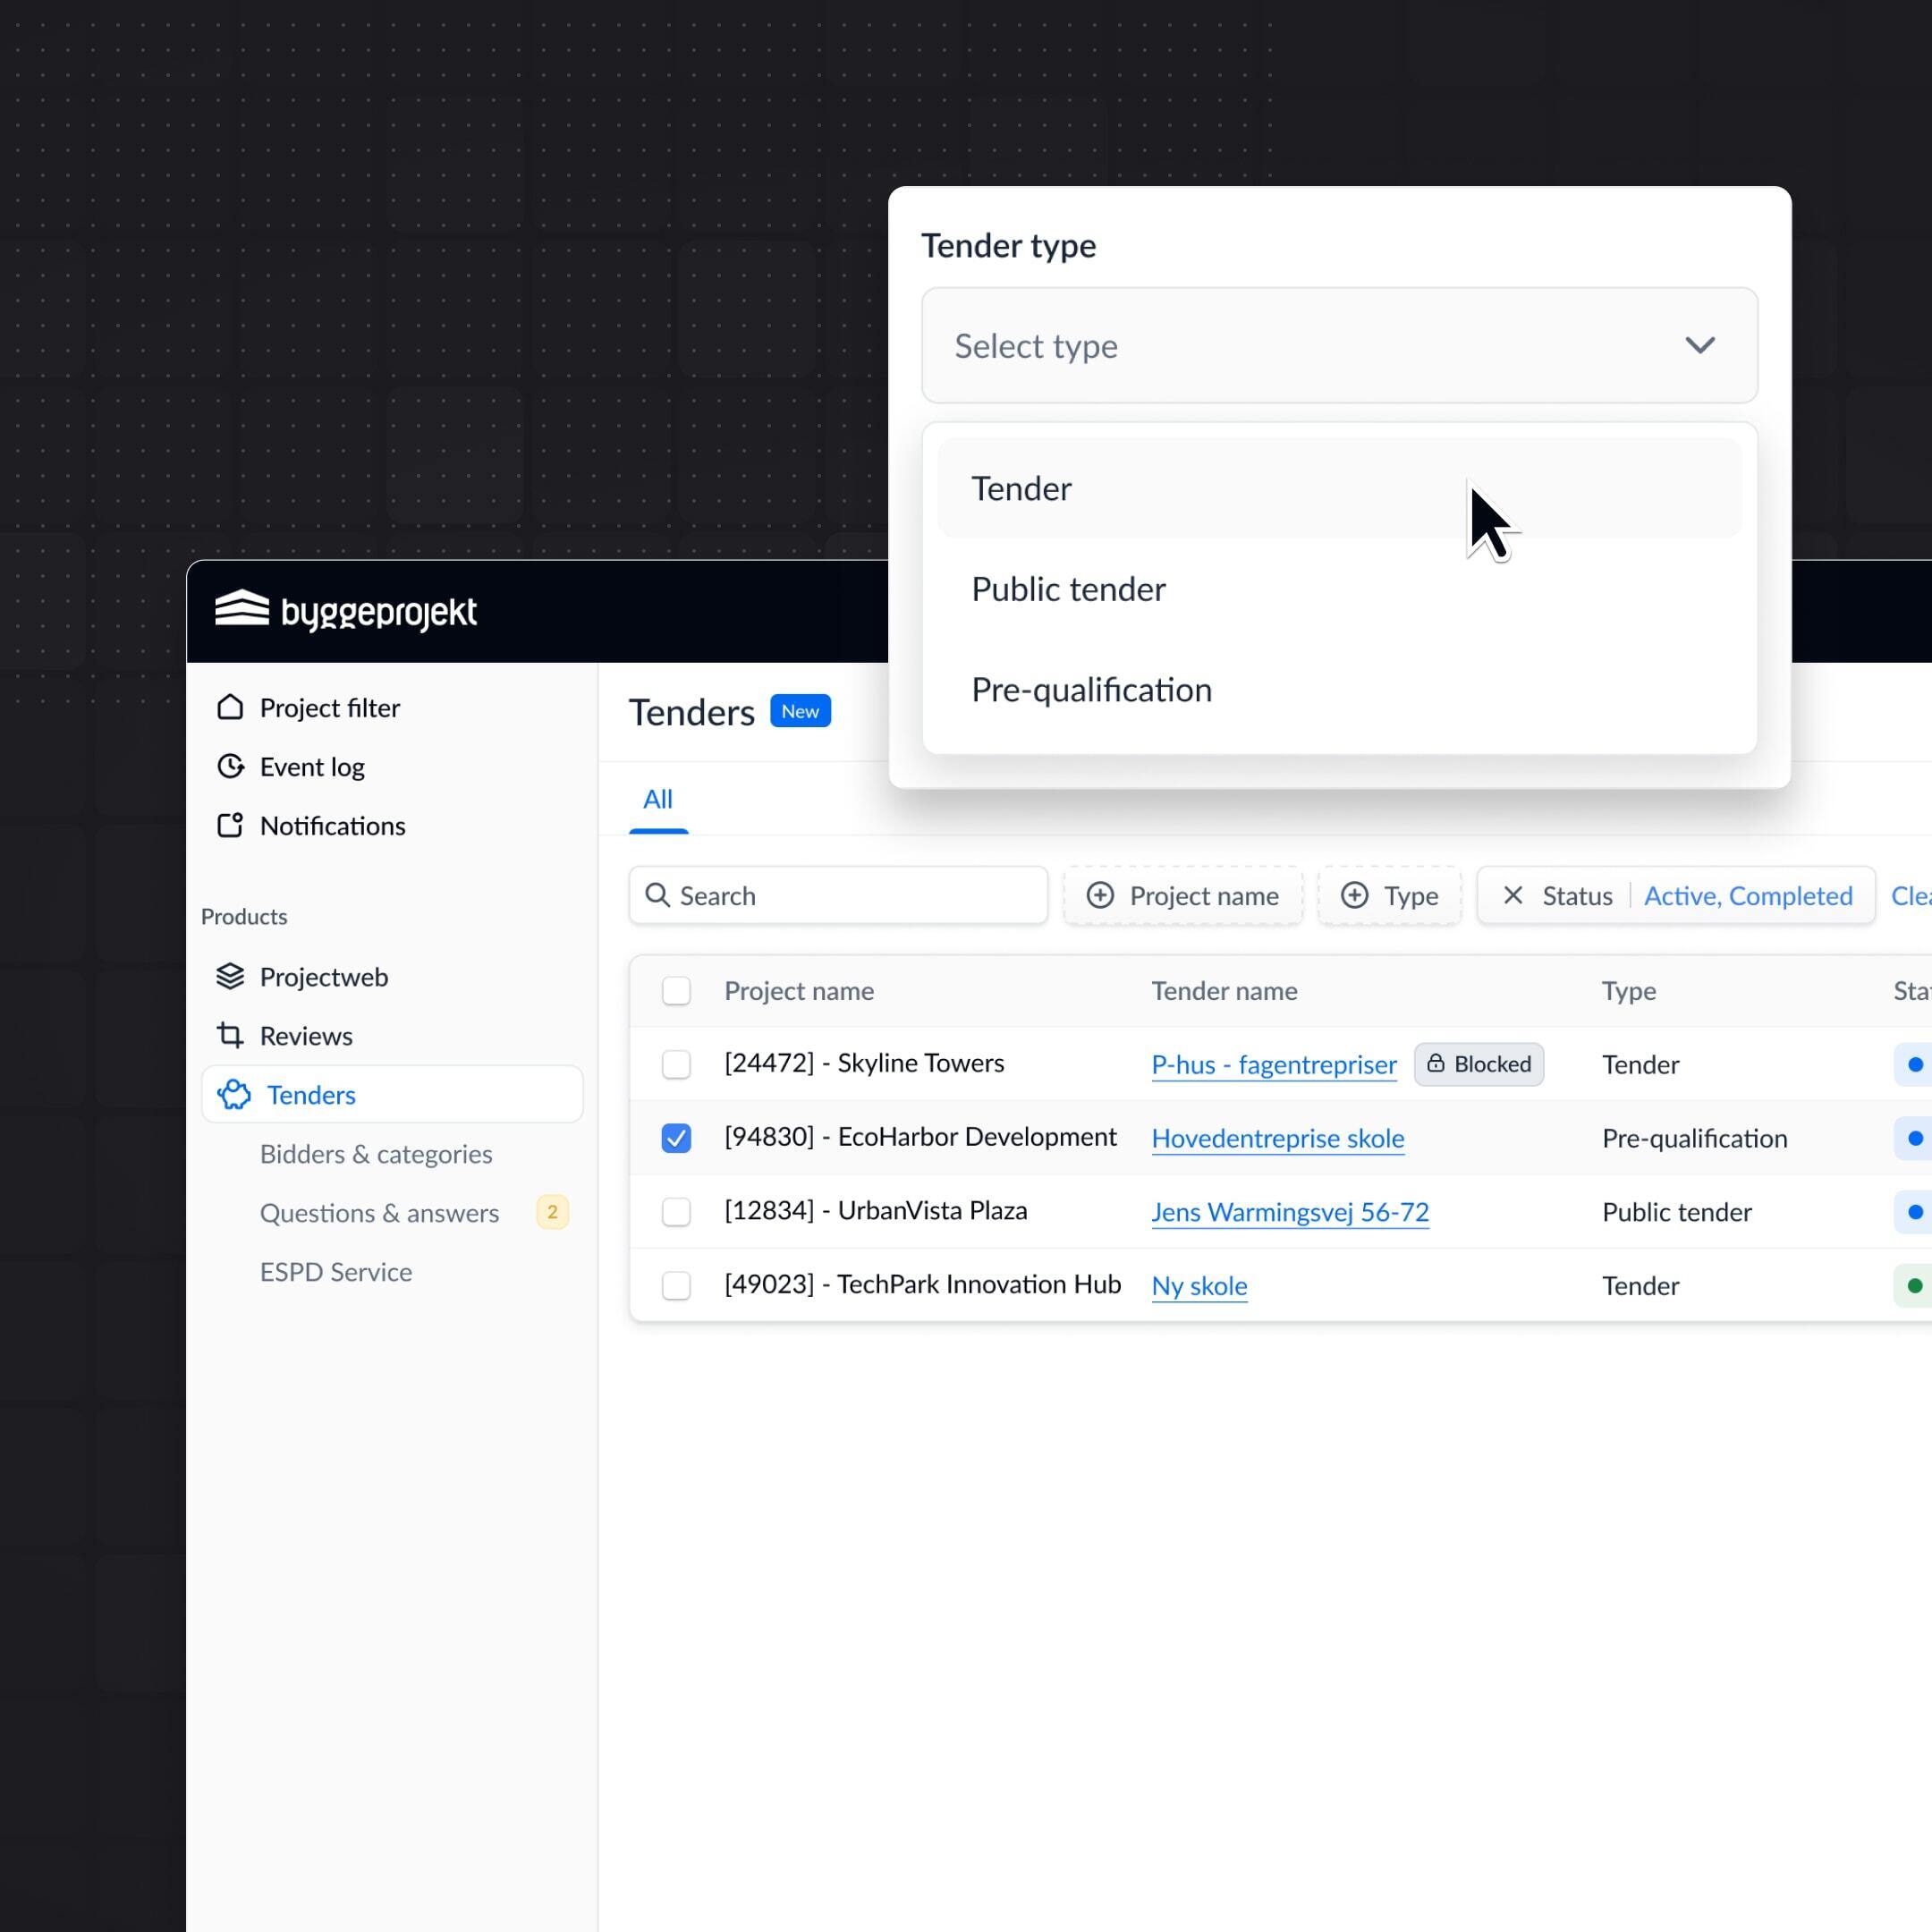Open the Jens Warmingsvej 56-72 link
The image size is (1932, 1932).
[x=1289, y=1212]
